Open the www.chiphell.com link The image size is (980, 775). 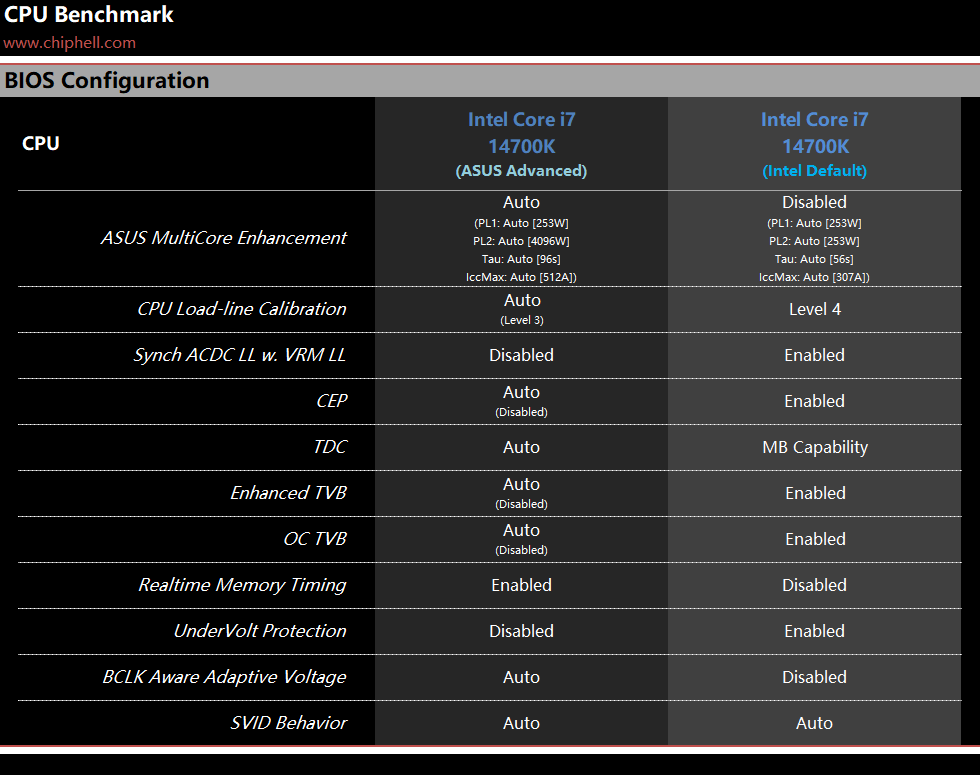(x=69, y=42)
